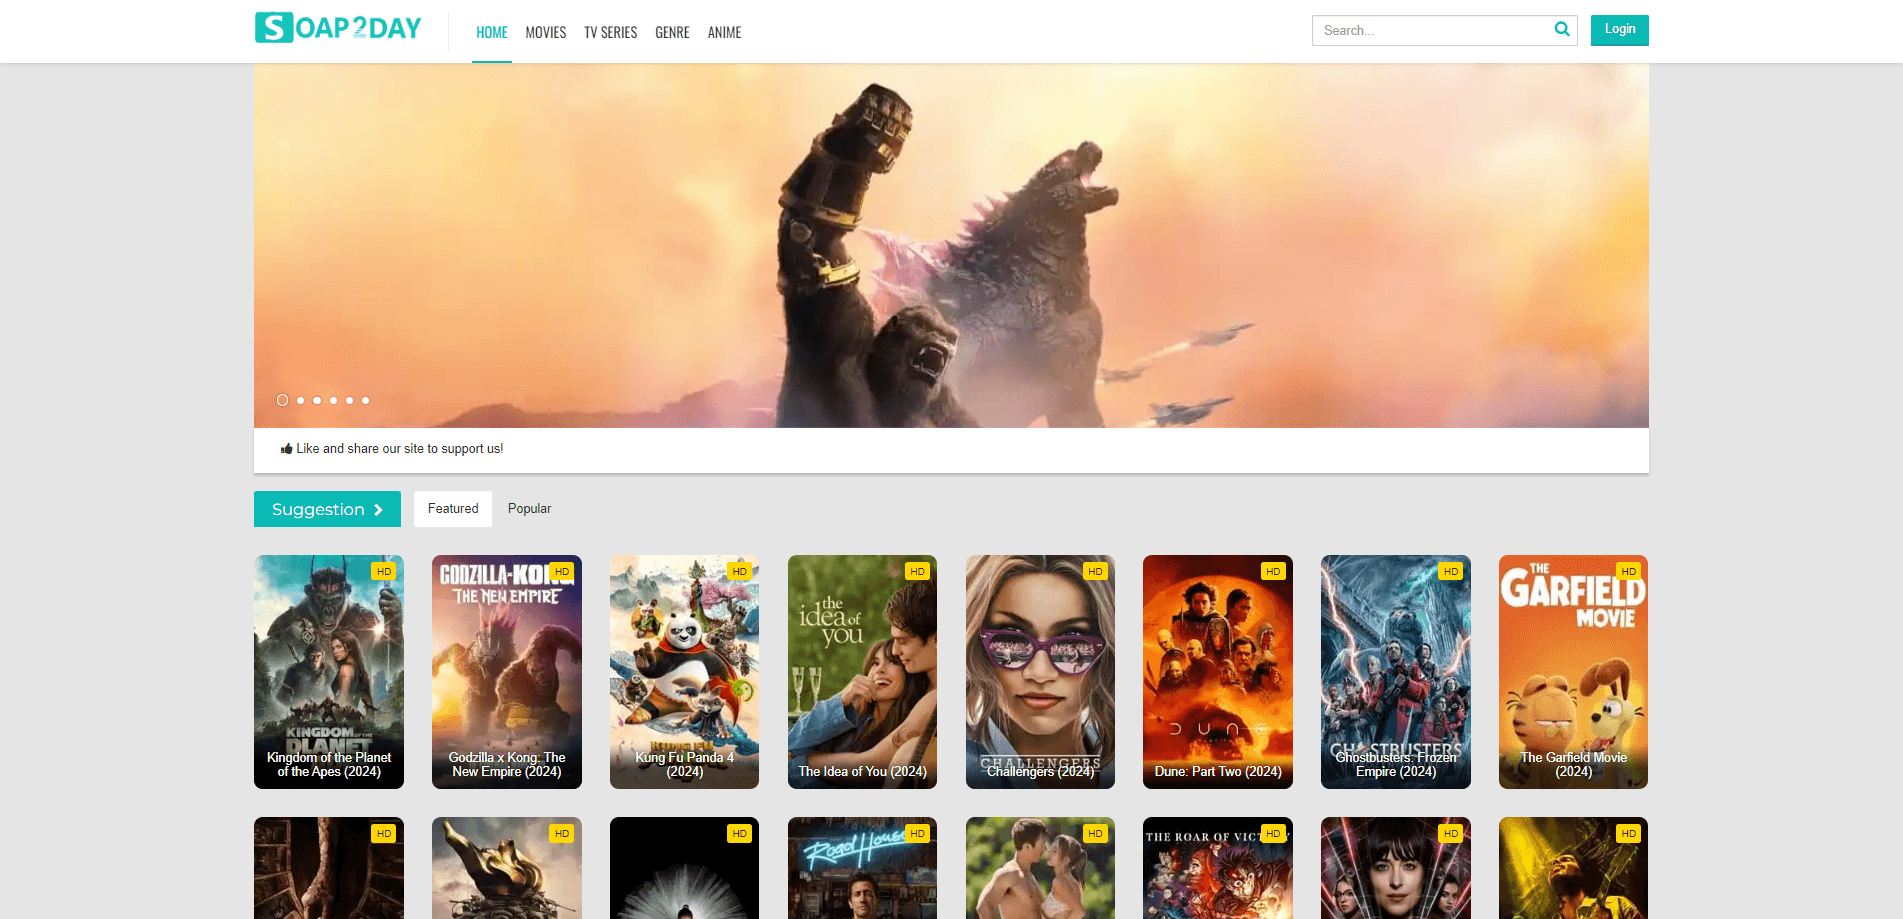Click 'The Garfield Movie (2024)' title

coord(1573,765)
